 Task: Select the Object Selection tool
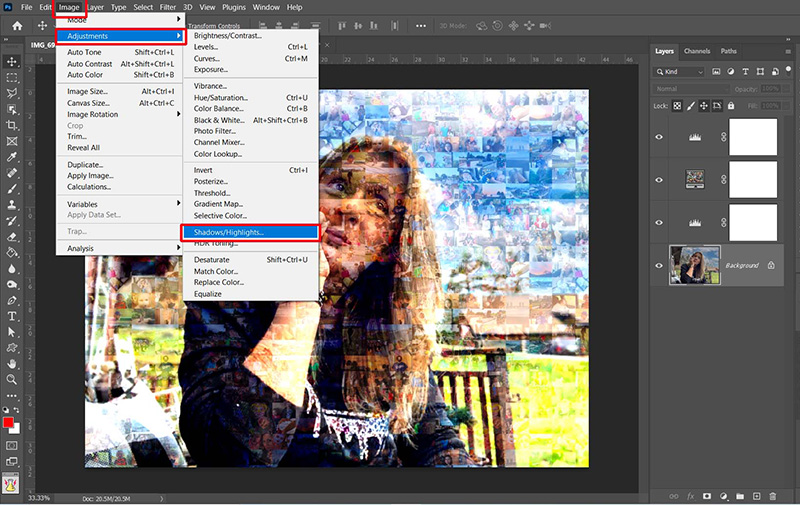pos(11,109)
